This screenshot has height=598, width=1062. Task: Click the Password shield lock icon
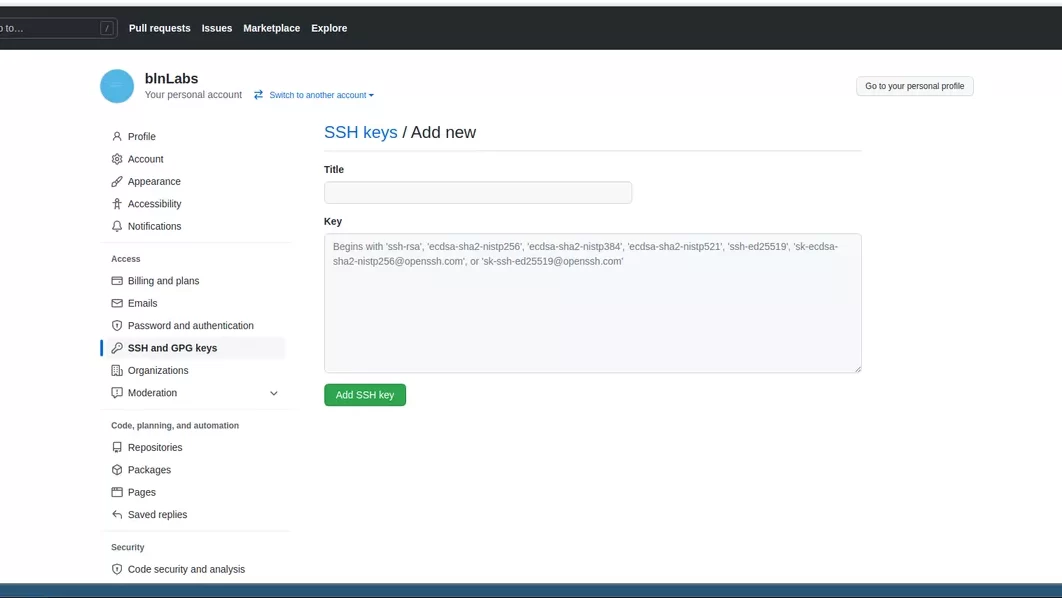(x=116, y=325)
